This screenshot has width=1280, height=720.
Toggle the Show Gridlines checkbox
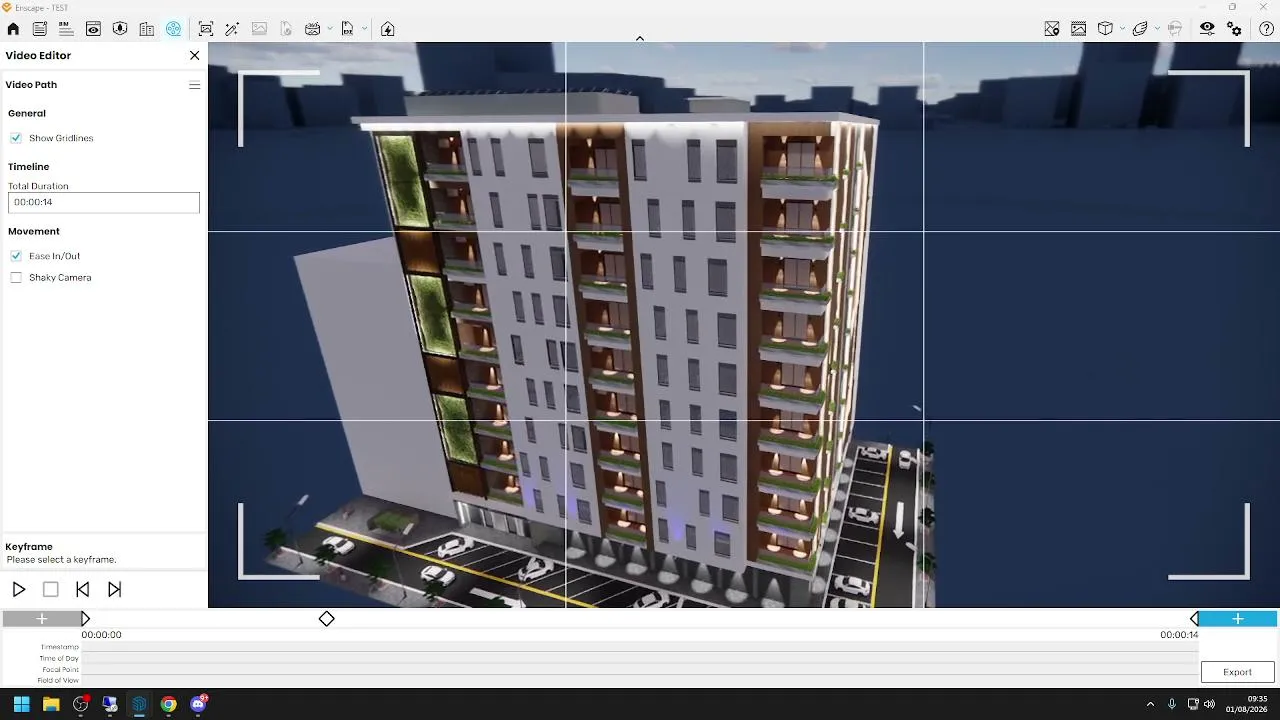tap(16, 138)
